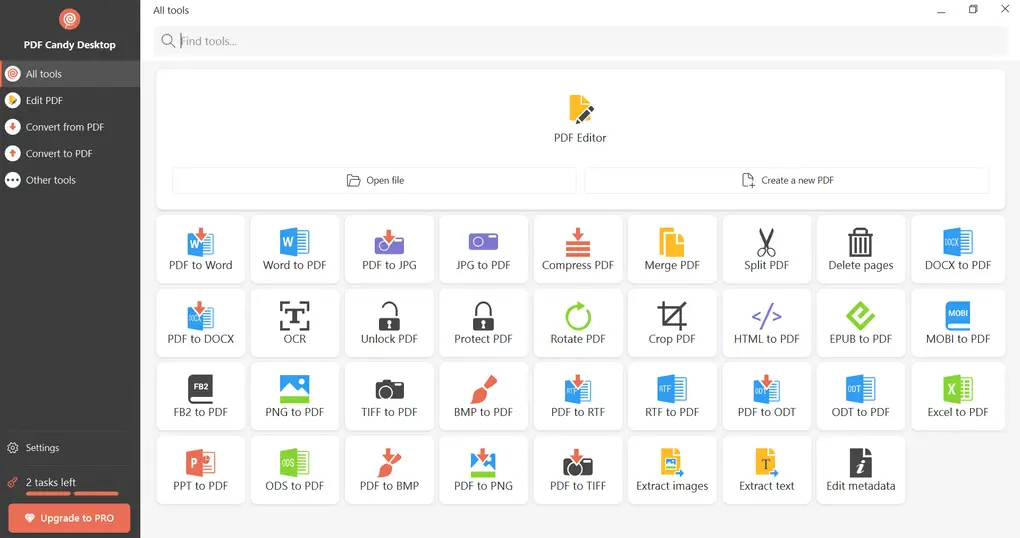Open PDF to ODT converter
This screenshot has height=538, width=1020.
pos(766,396)
